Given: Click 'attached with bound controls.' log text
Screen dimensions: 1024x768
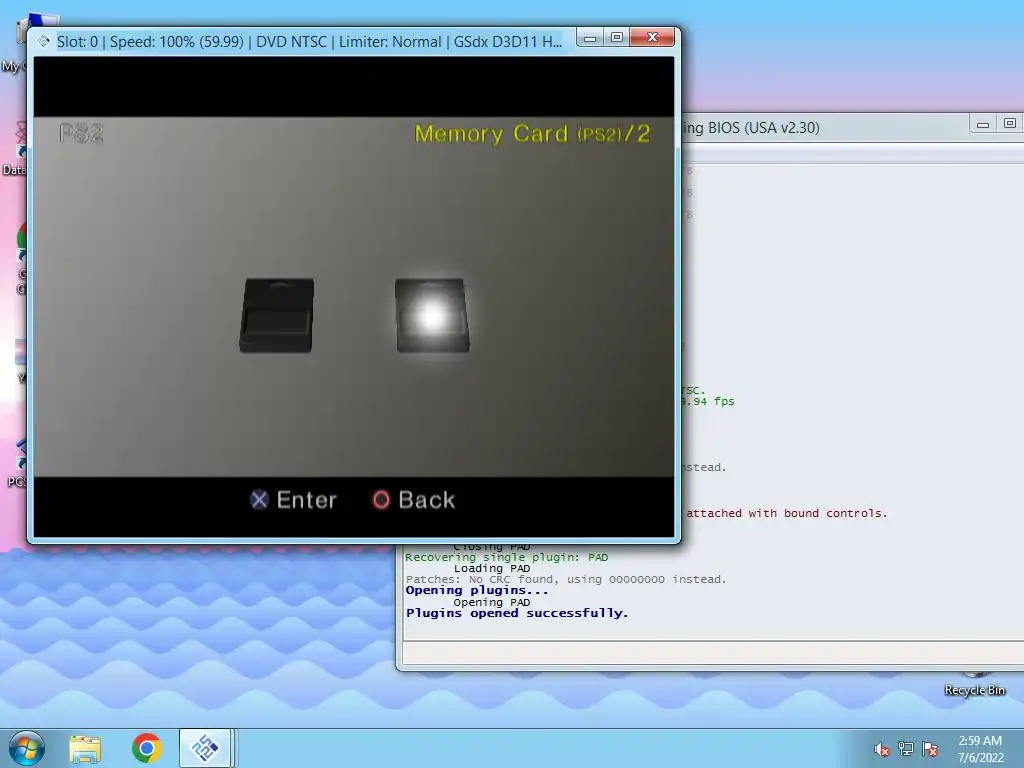Looking at the screenshot, I should (786, 513).
